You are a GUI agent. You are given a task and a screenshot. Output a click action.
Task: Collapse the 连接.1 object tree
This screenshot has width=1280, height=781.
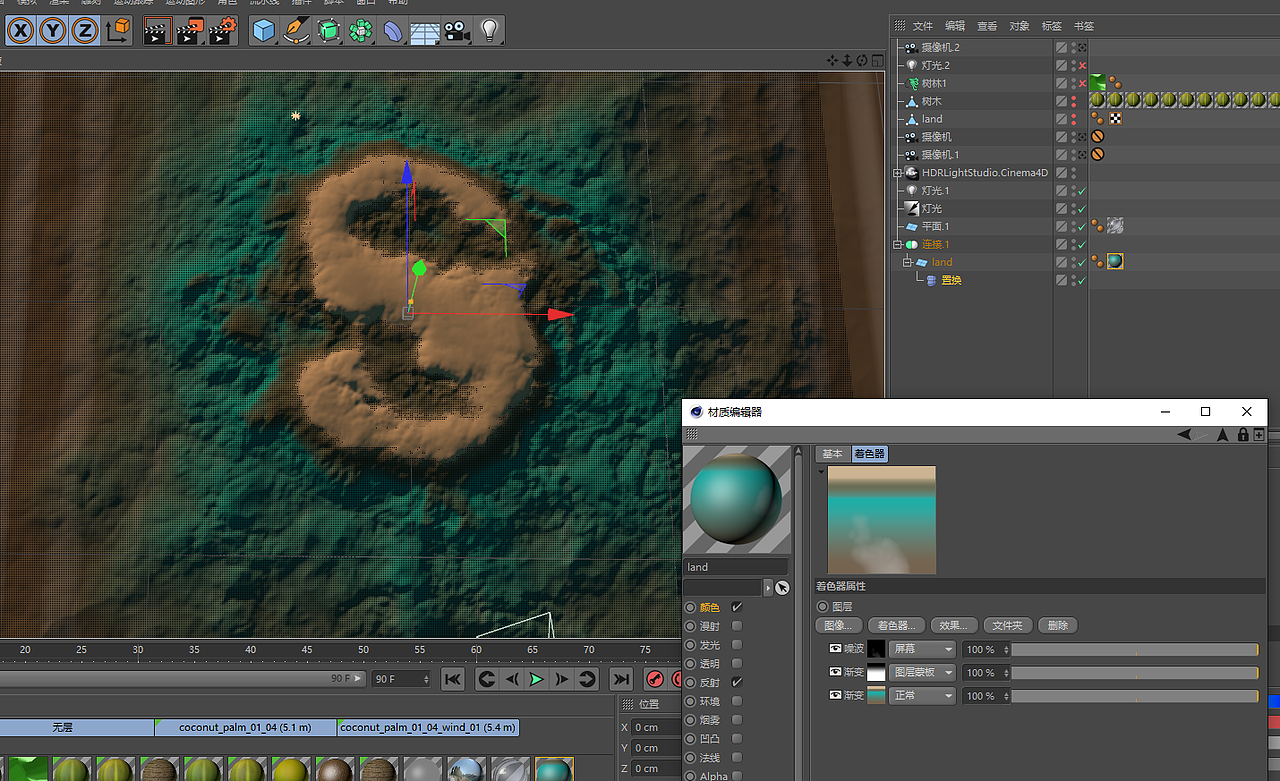tap(898, 245)
